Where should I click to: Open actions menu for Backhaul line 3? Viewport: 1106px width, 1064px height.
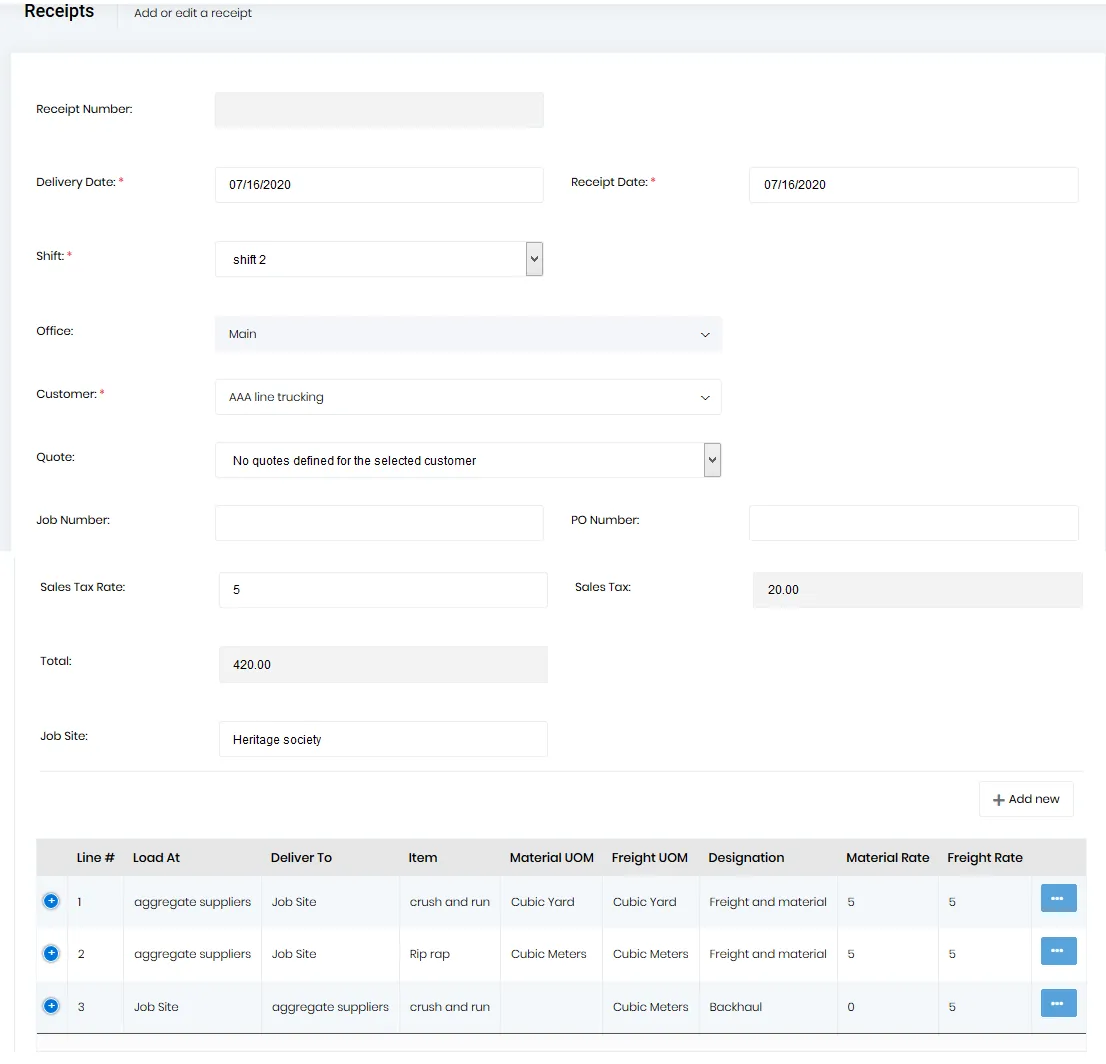point(1058,1003)
